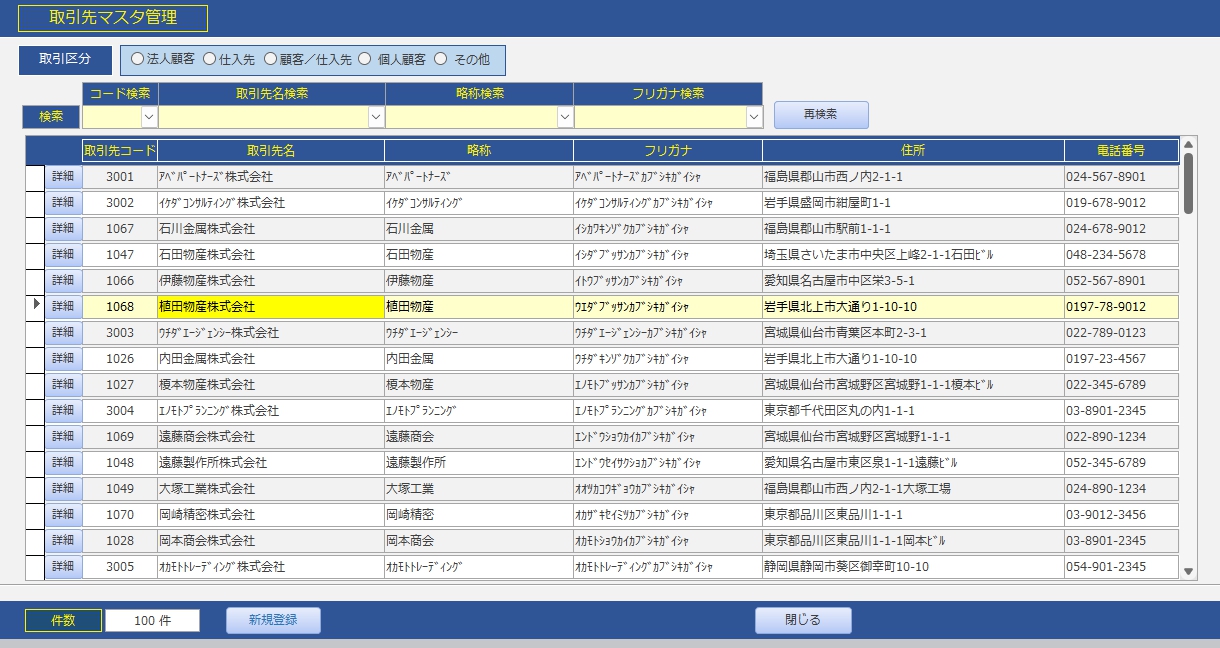This screenshot has width=1220, height=648.
Task: Click the 取引先コード column header
Action: coord(120,151)
